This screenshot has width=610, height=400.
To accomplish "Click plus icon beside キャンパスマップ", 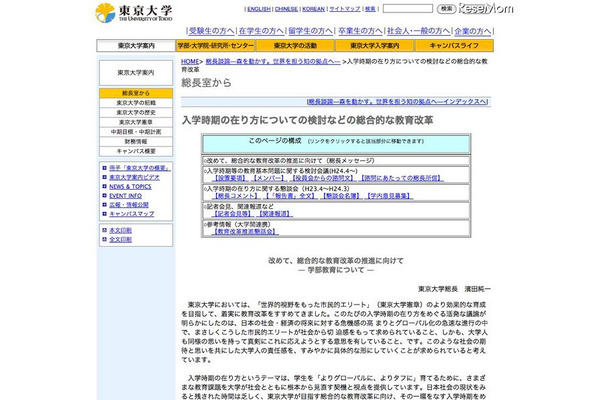I will [x=104, y=214].
